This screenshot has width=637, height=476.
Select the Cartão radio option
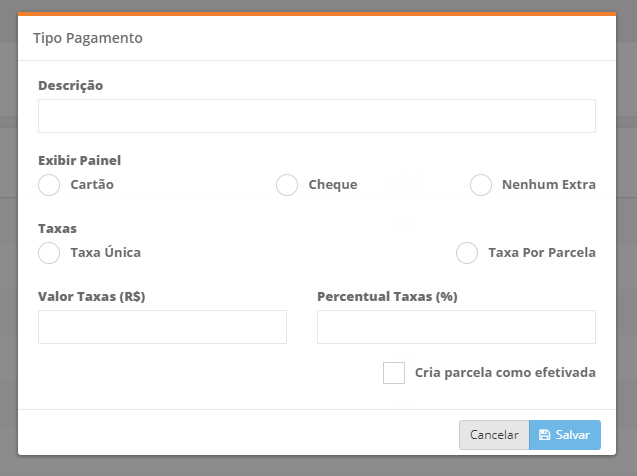[49, 185]
